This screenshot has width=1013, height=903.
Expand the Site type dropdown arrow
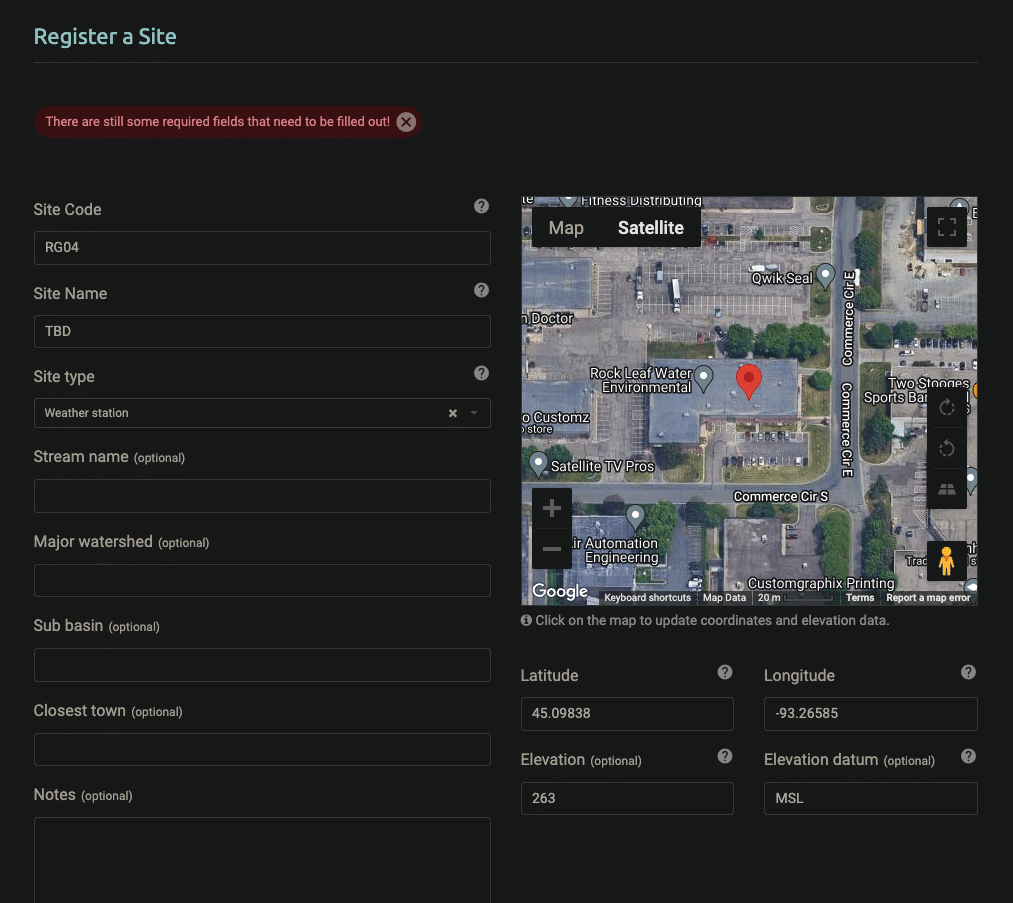474,413
